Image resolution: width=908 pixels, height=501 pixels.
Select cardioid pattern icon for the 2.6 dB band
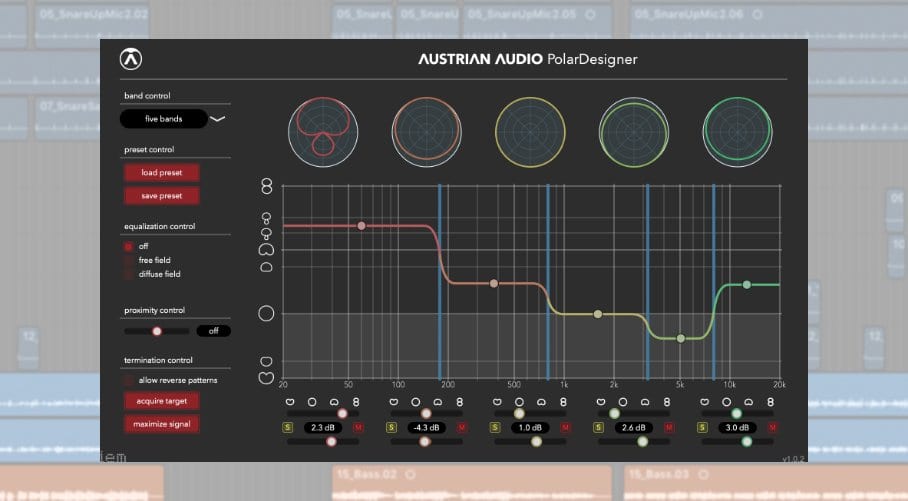click(x=645, y=401)
